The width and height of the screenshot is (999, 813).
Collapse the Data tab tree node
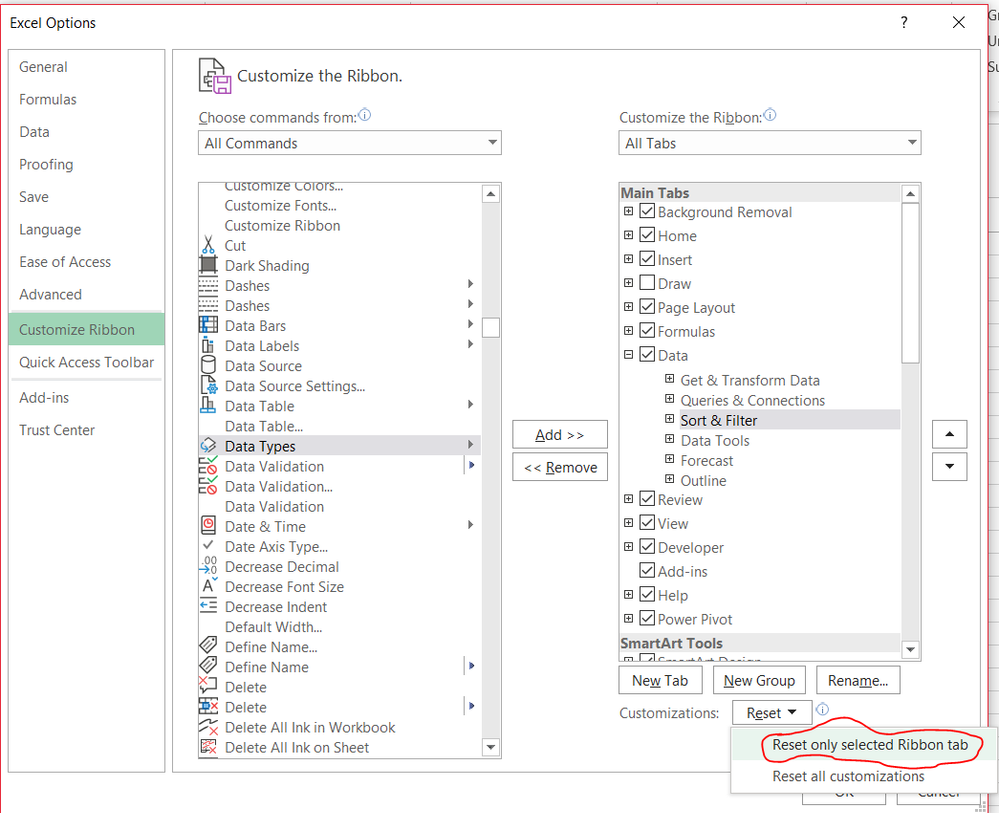(x=628, y=355)
